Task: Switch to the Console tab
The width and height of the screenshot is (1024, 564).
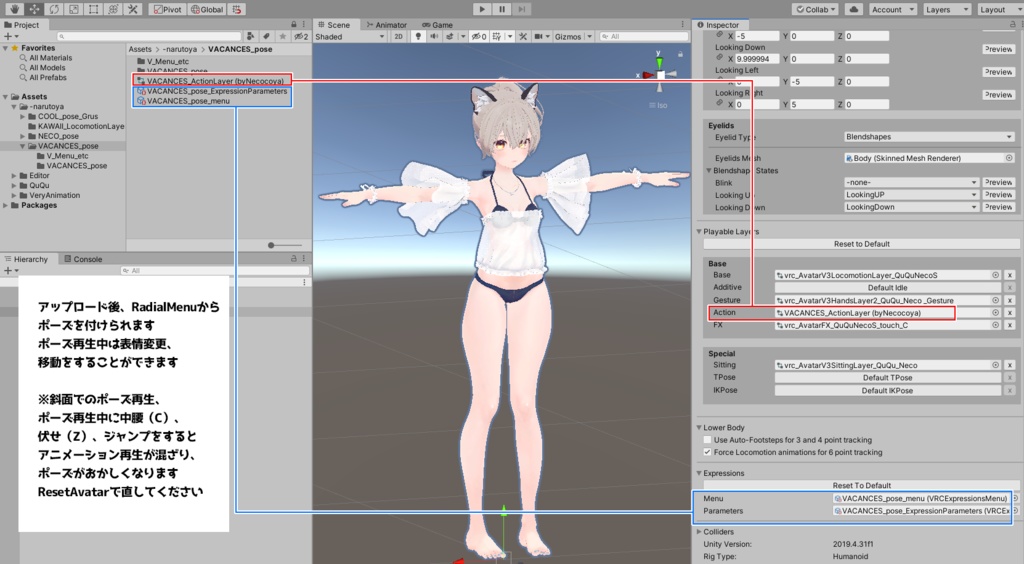Action: click(x=83, y=259)
